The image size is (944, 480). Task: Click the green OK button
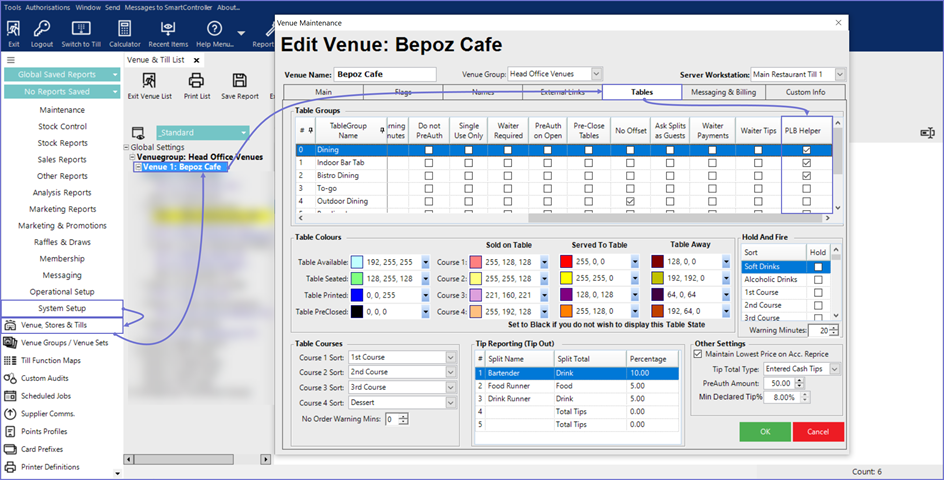click(x=764, y=431)
